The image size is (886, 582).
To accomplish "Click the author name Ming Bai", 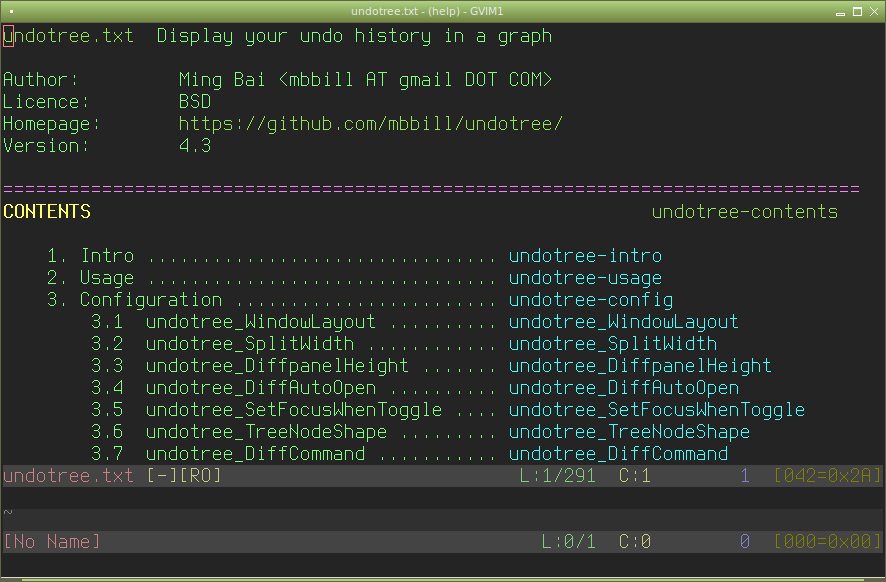I will click(x=222, y=79).
